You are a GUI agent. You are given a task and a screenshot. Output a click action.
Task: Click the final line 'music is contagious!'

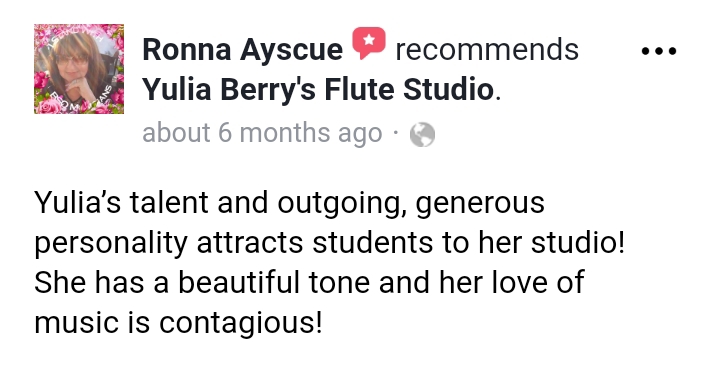pyautogui.click(x=178, y=322)
